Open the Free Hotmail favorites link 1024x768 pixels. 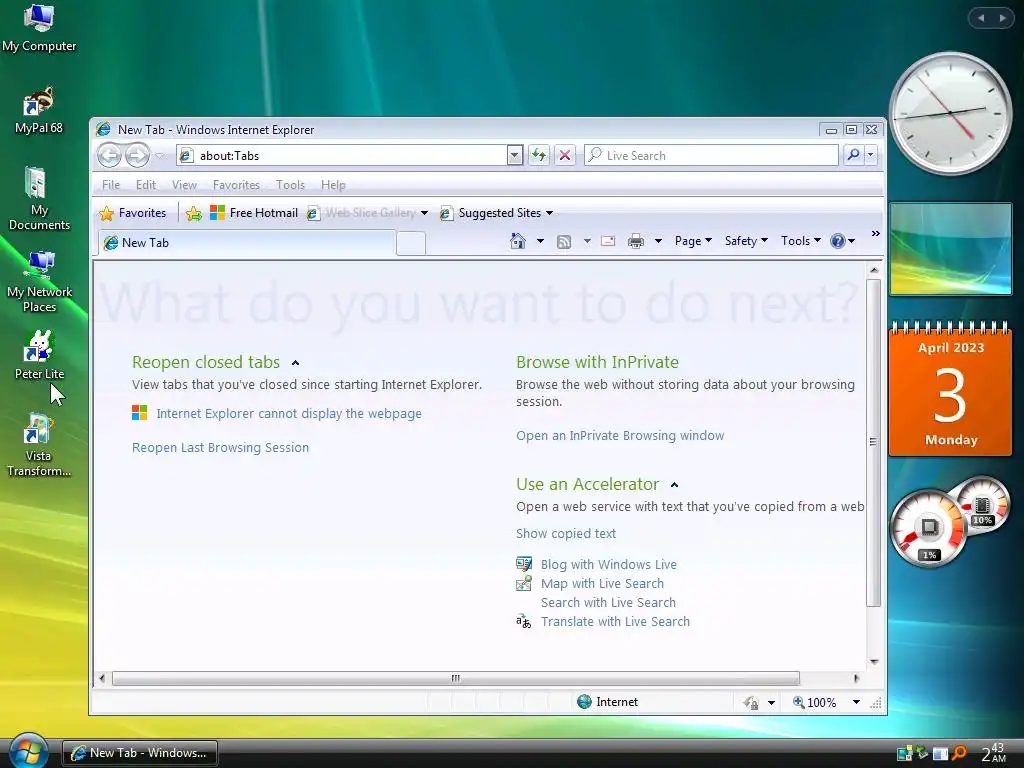pos(254,213)
